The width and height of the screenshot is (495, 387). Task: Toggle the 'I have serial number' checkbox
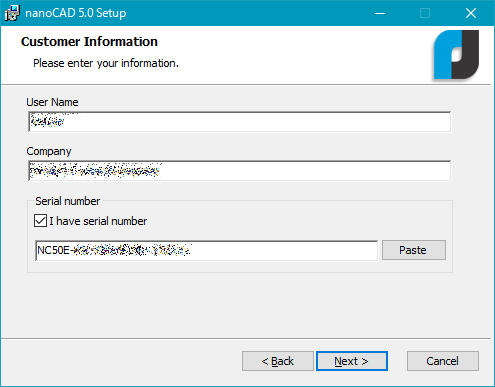(x=40, y=221)
